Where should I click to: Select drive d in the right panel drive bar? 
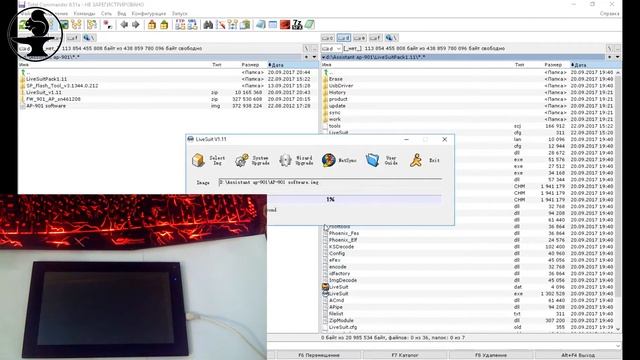(344, 38)
